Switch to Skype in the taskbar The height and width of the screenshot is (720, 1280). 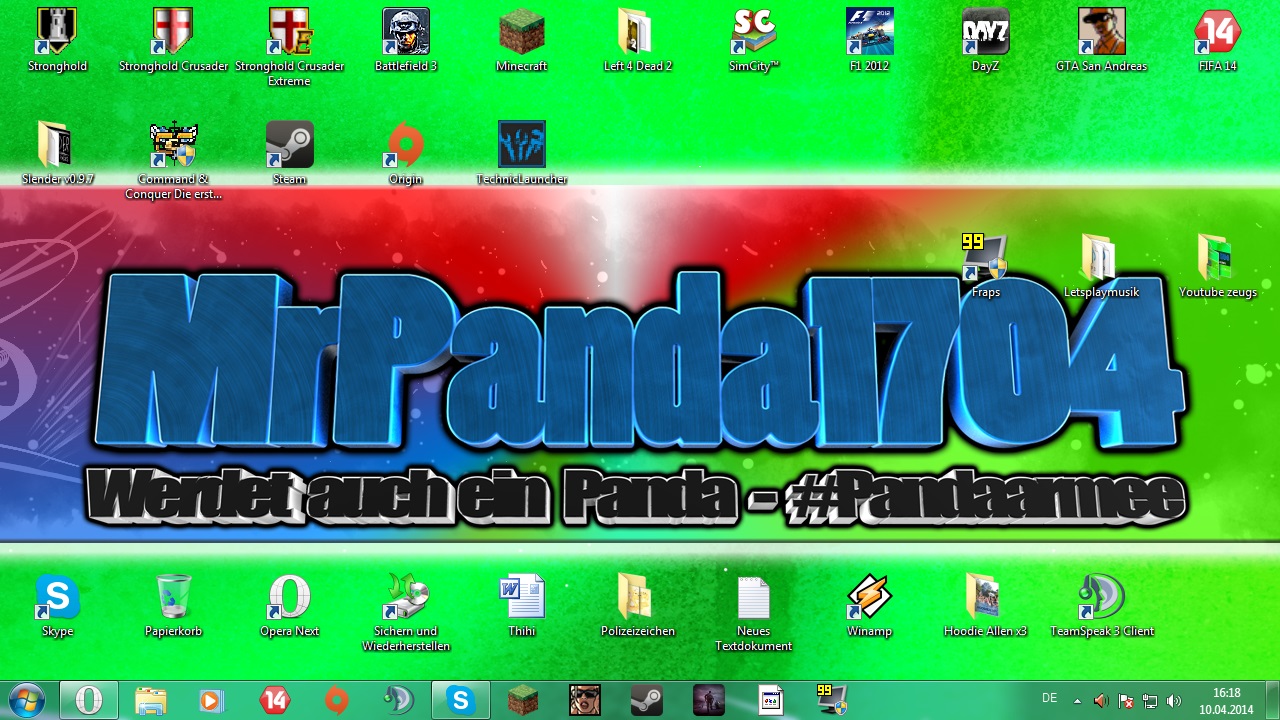pyautogui.click(x=461, y=700)
